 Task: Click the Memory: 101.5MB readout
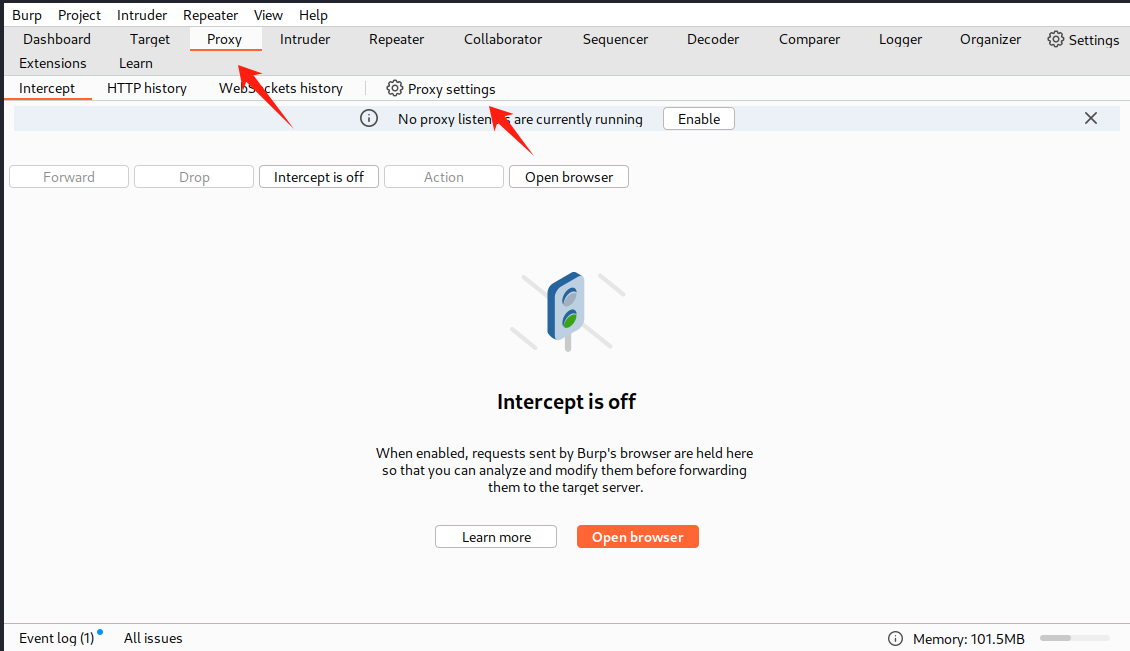(969, 639)
